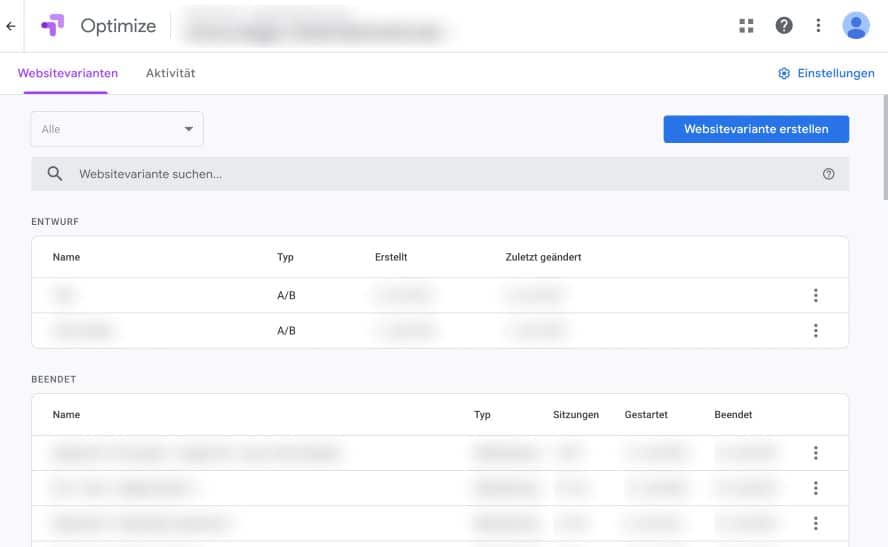
Task: Click A/B type in second draft row
Action: click(287, 331)
